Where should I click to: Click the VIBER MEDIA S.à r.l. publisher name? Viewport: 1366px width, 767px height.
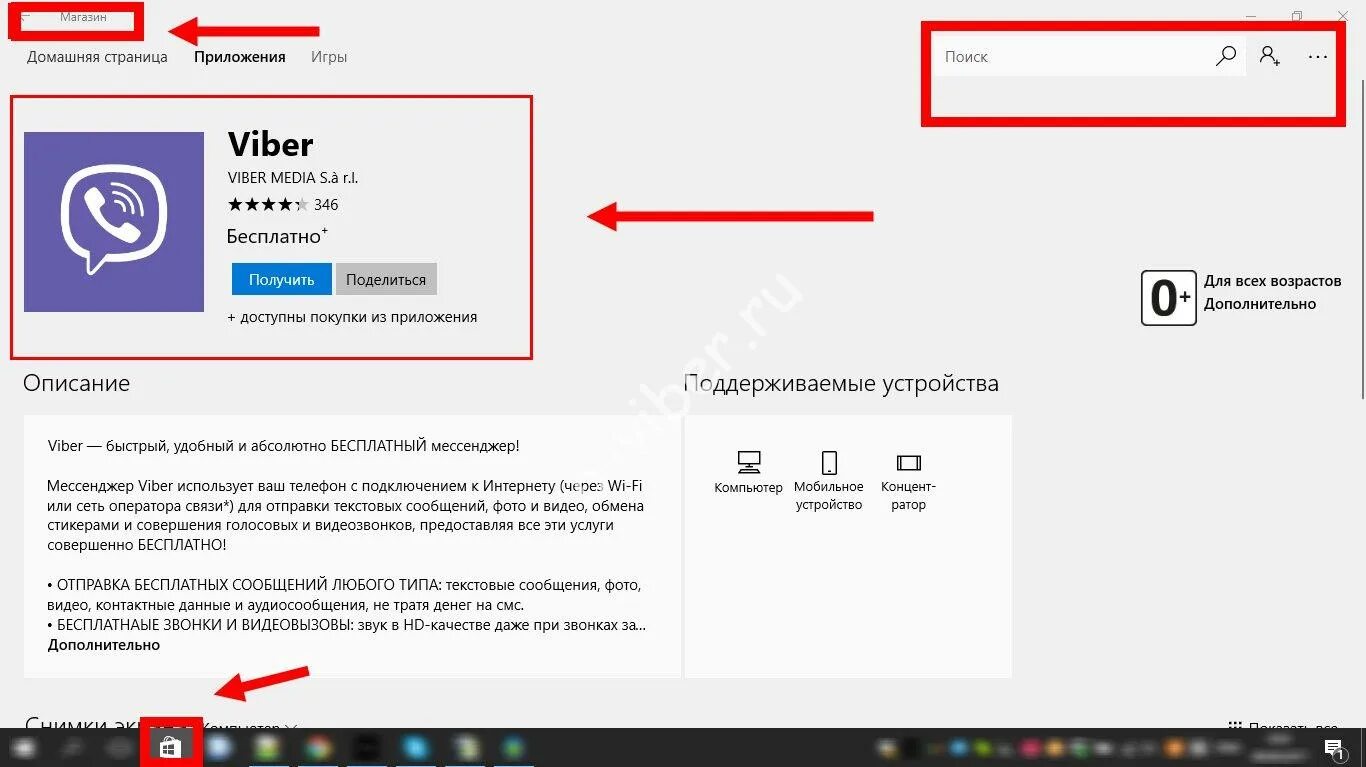[293, 178]
